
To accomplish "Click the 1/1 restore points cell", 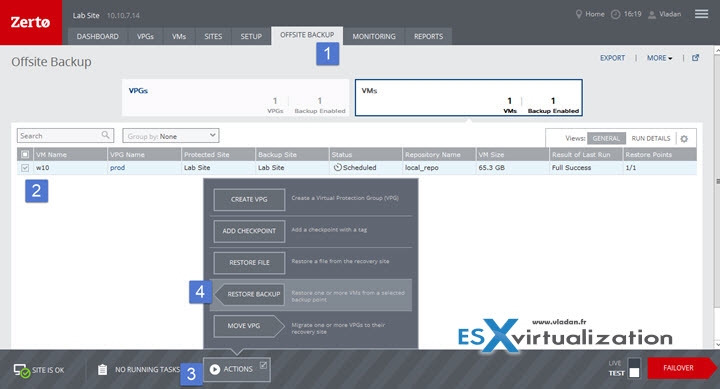I will [x=660, y=168].
